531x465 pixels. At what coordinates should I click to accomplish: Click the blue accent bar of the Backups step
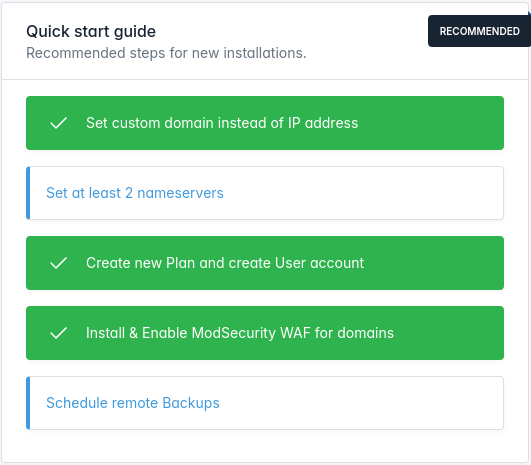[x=28, y=403]
